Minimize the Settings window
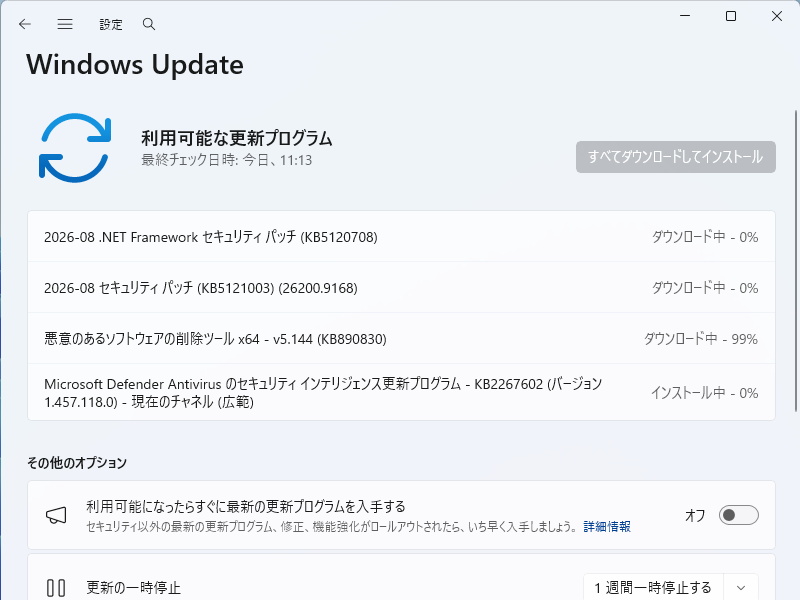 pyautogui.click(x=685, y=16)
